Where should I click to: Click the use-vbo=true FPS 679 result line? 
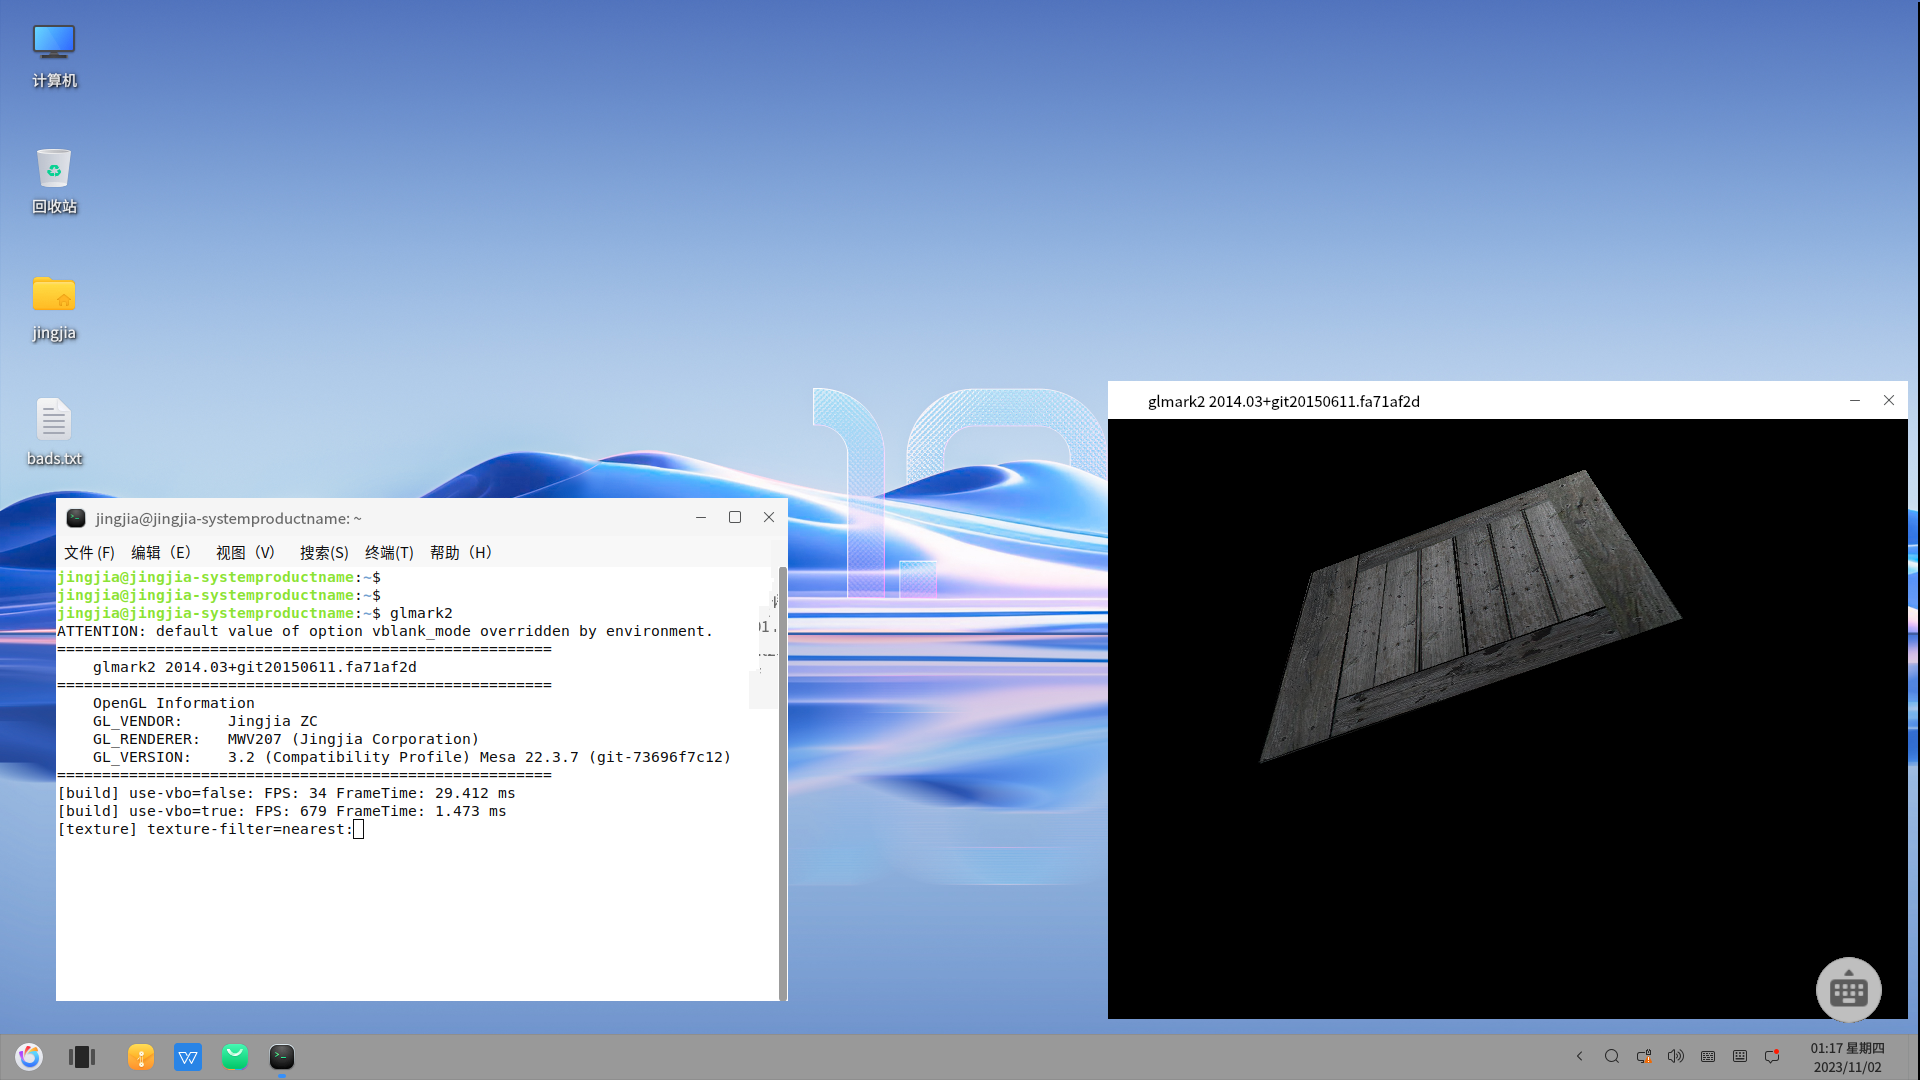pyautogui.click(x=282, y=811)
